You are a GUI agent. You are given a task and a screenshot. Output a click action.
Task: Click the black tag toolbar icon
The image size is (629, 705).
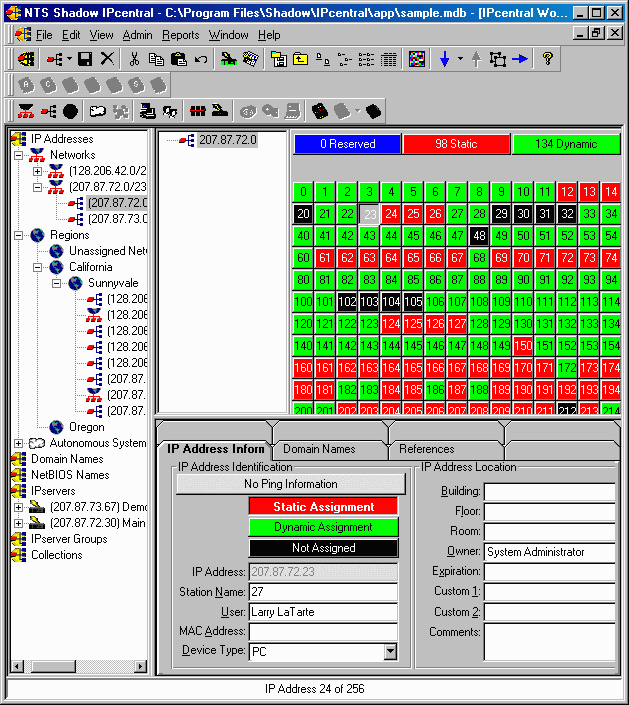(x=373, y=111)
